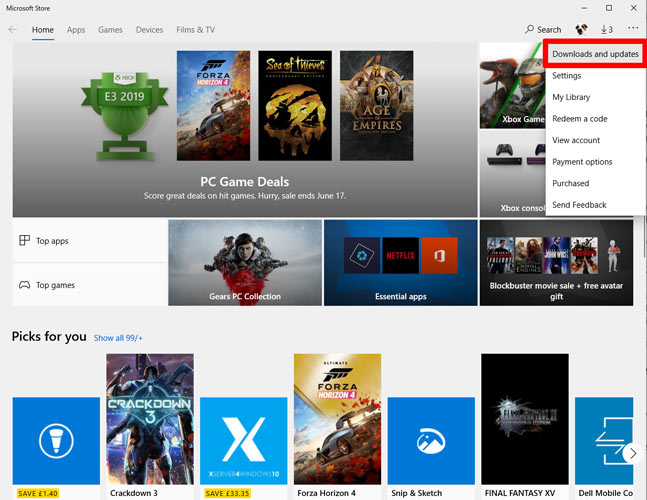Open the Snip & Sketch app tile
647x500 pixels.
[431, 441]
